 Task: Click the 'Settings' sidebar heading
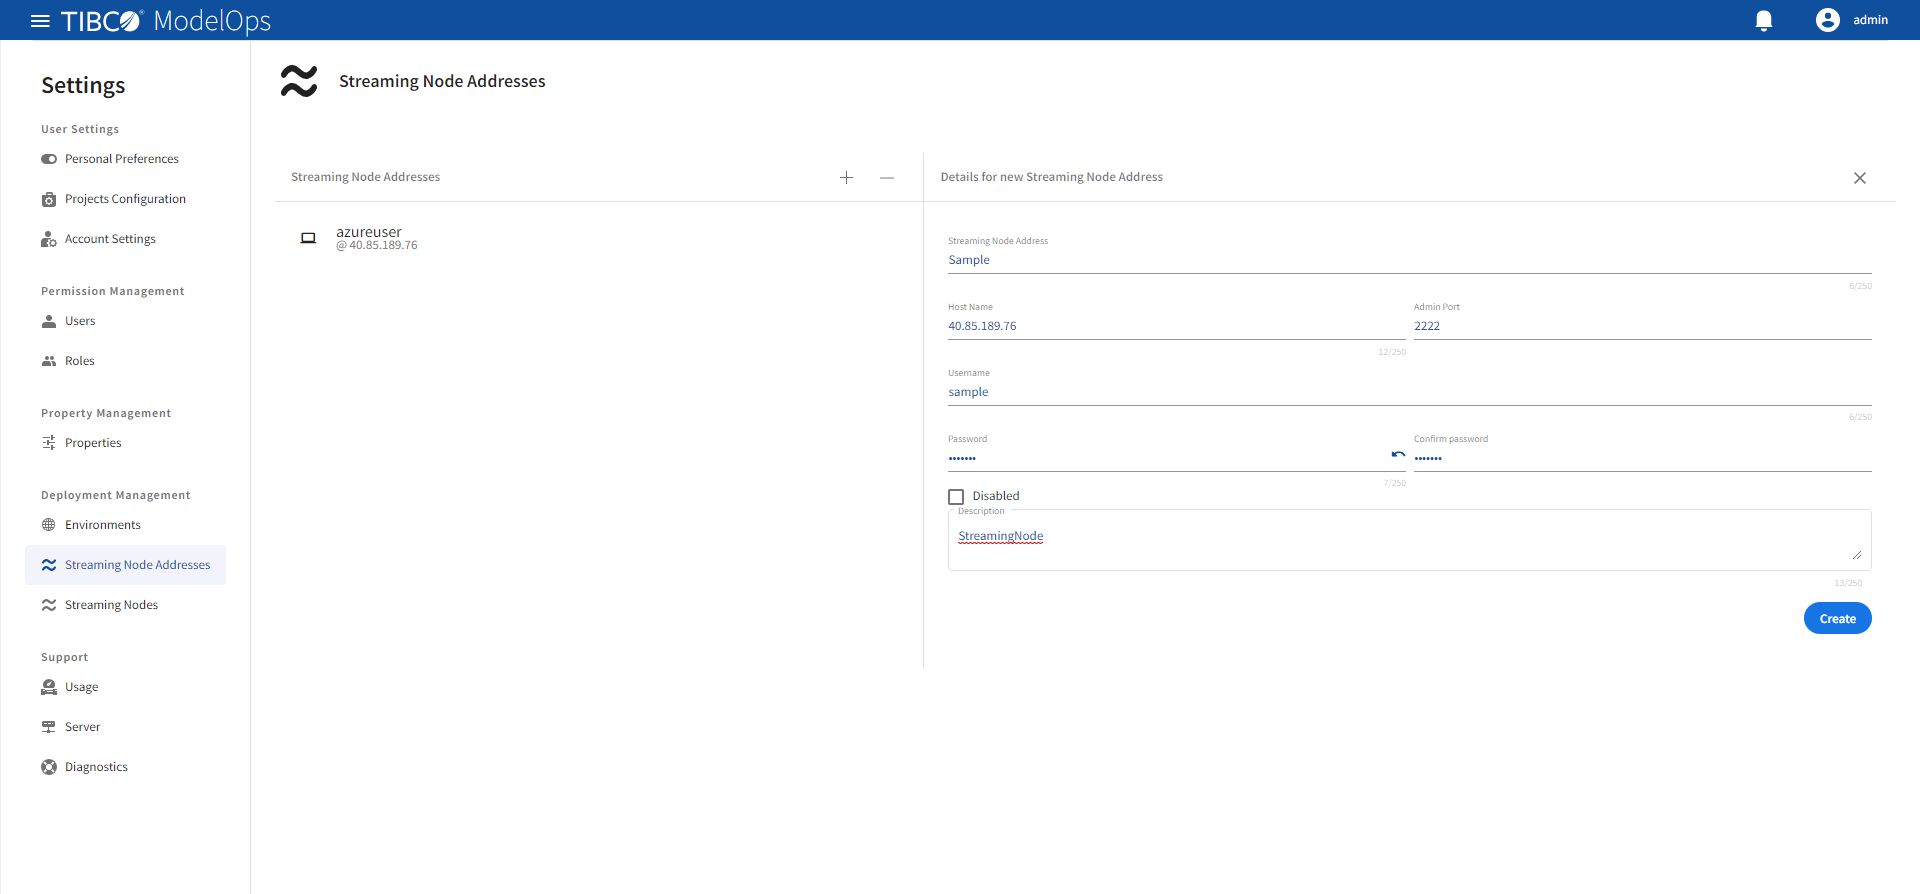[83, 86]
